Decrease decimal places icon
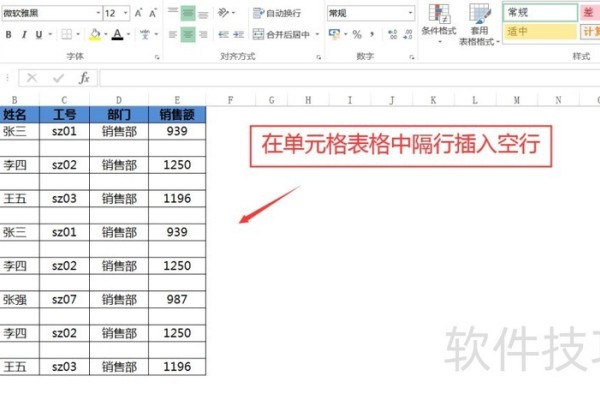 [408, 34]
